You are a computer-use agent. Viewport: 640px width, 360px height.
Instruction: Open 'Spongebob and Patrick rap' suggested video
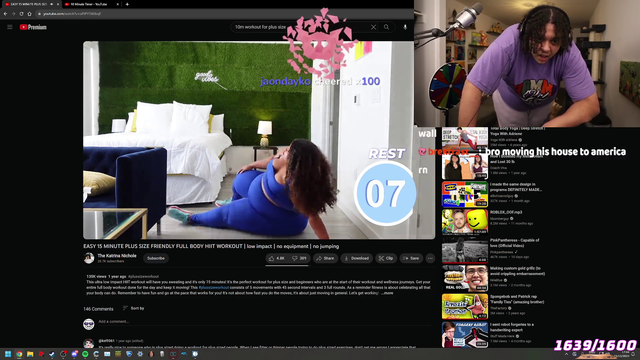465,307
